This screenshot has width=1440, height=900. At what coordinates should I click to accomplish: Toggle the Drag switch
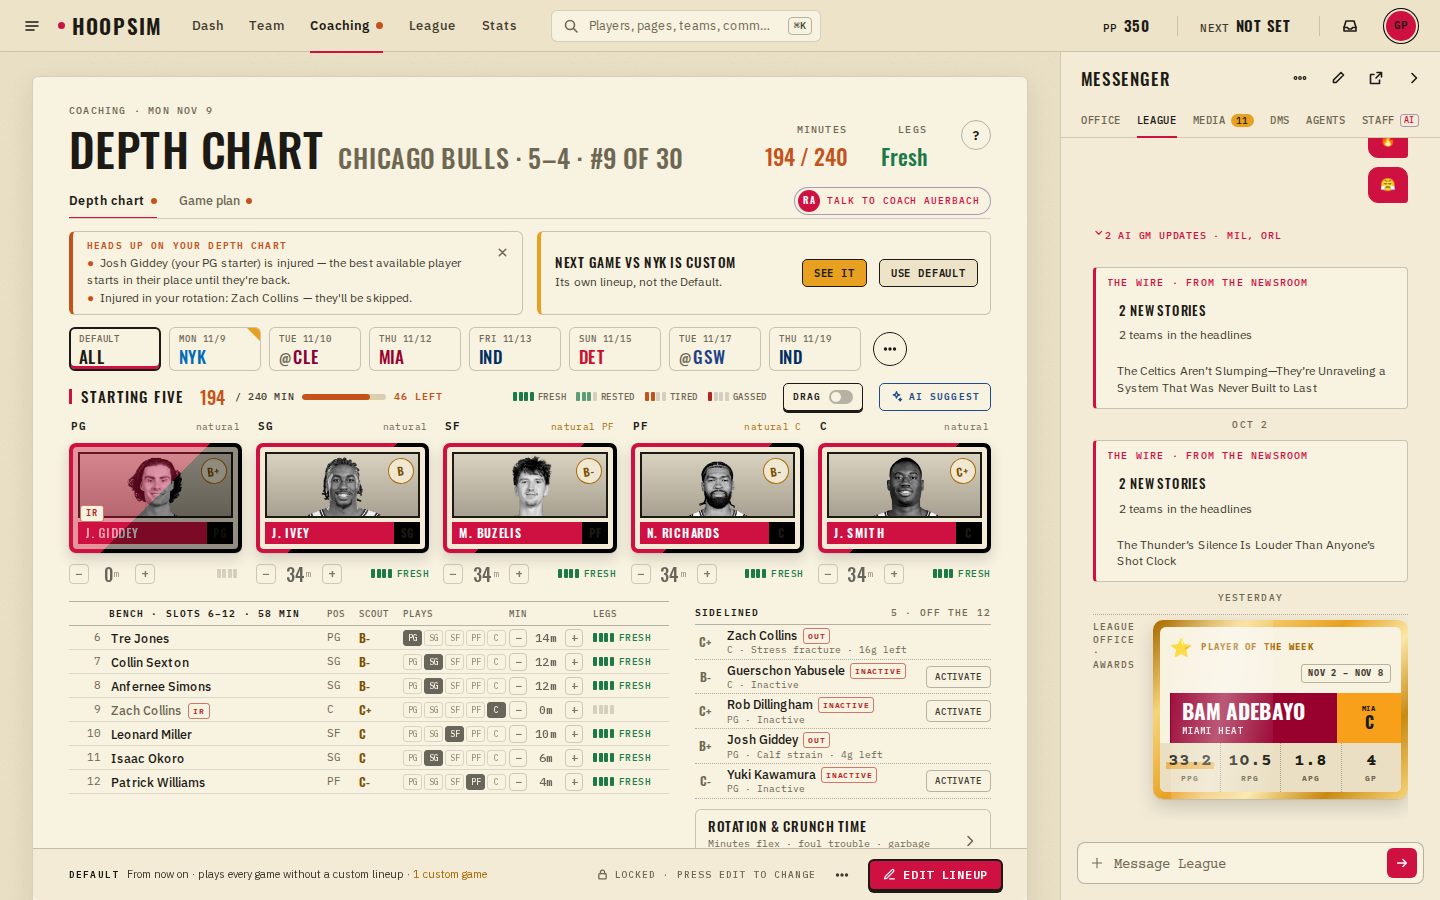click(841, 397)
